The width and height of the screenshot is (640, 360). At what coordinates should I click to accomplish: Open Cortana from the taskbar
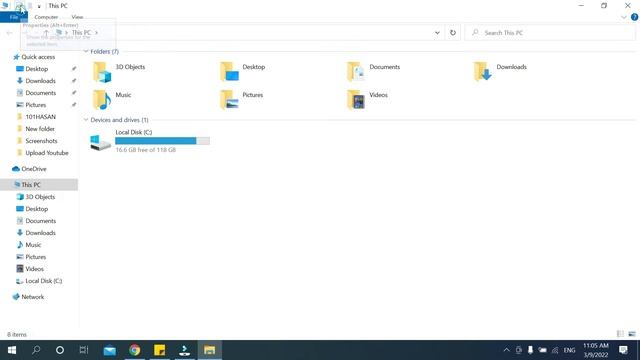60,350
